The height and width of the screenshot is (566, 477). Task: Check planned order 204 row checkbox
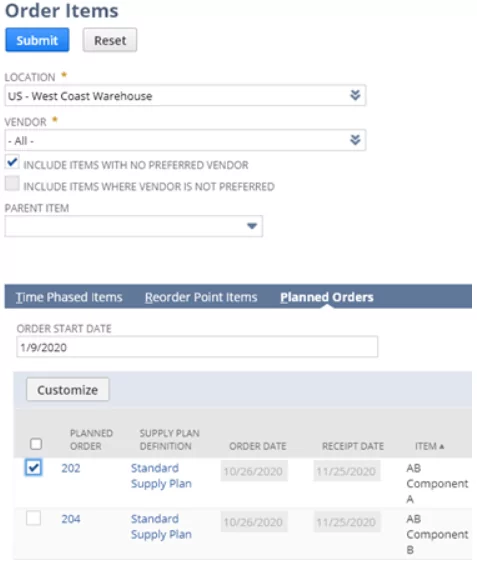pyautogui.click(x=33, y=518)
